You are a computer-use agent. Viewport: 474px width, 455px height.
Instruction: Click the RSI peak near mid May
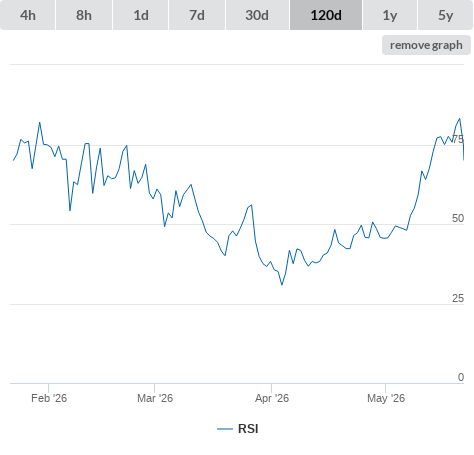460,118
